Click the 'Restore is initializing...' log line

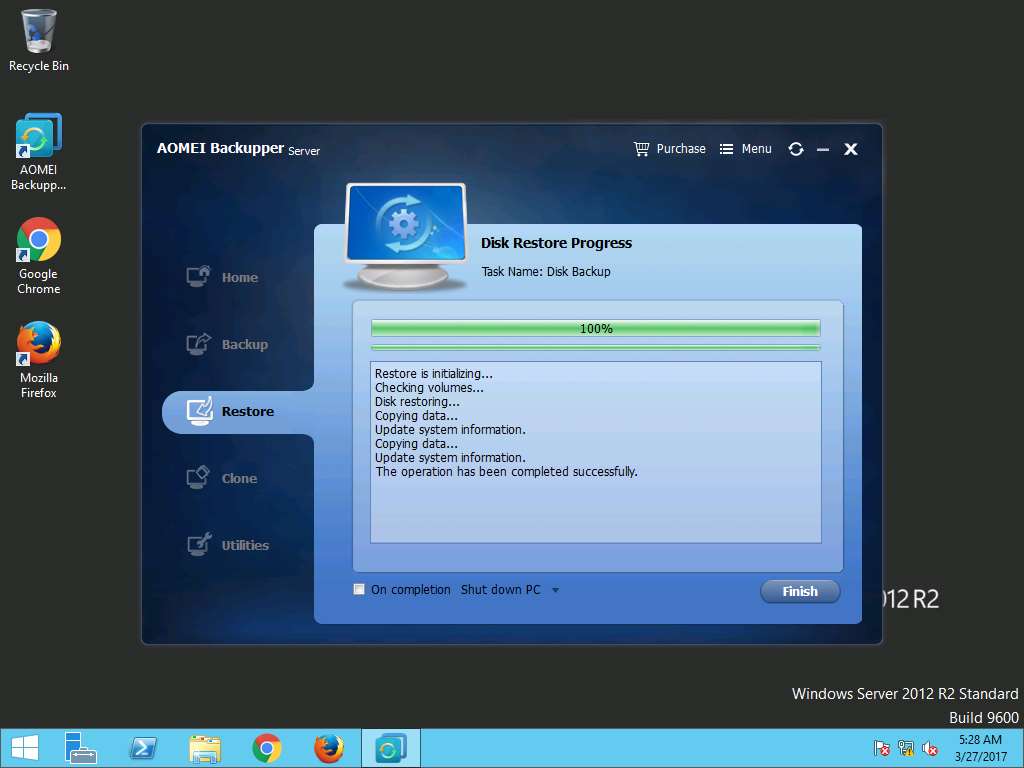[x=434, y=374]
